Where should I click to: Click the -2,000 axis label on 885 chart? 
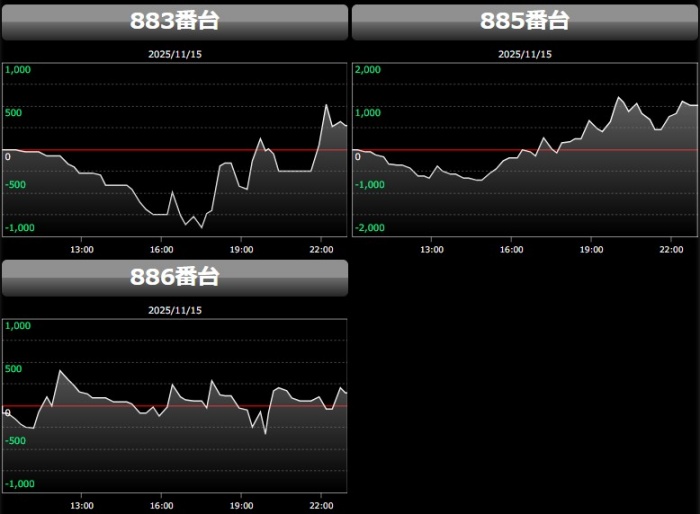371,228
